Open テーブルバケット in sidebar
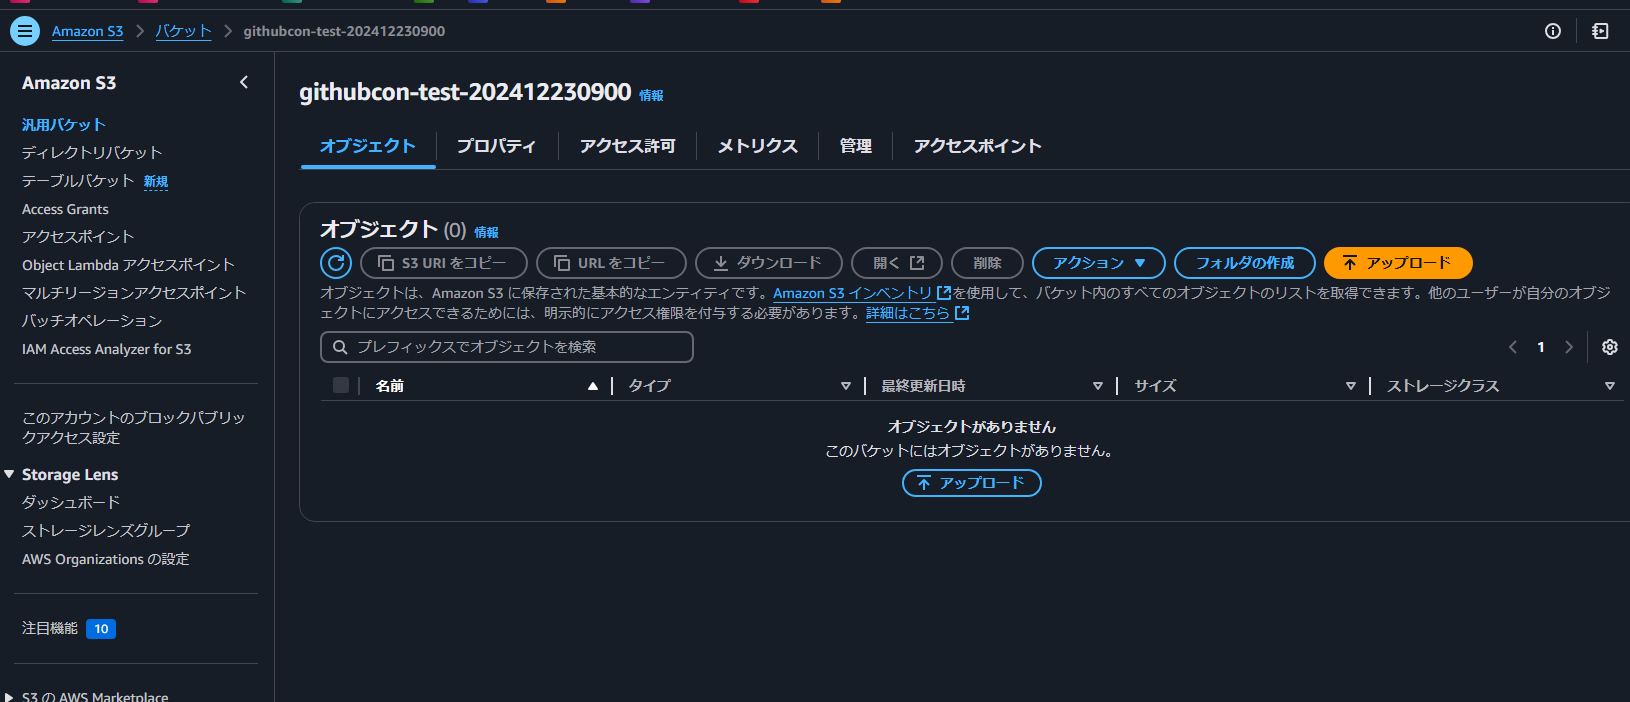 click(x=78, y=181)
